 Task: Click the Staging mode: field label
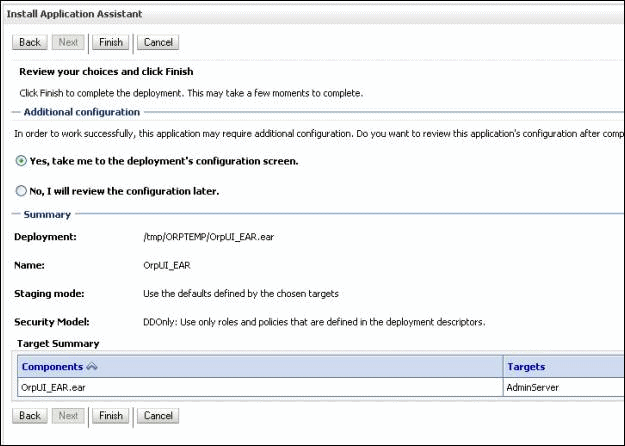pos(49,294)
